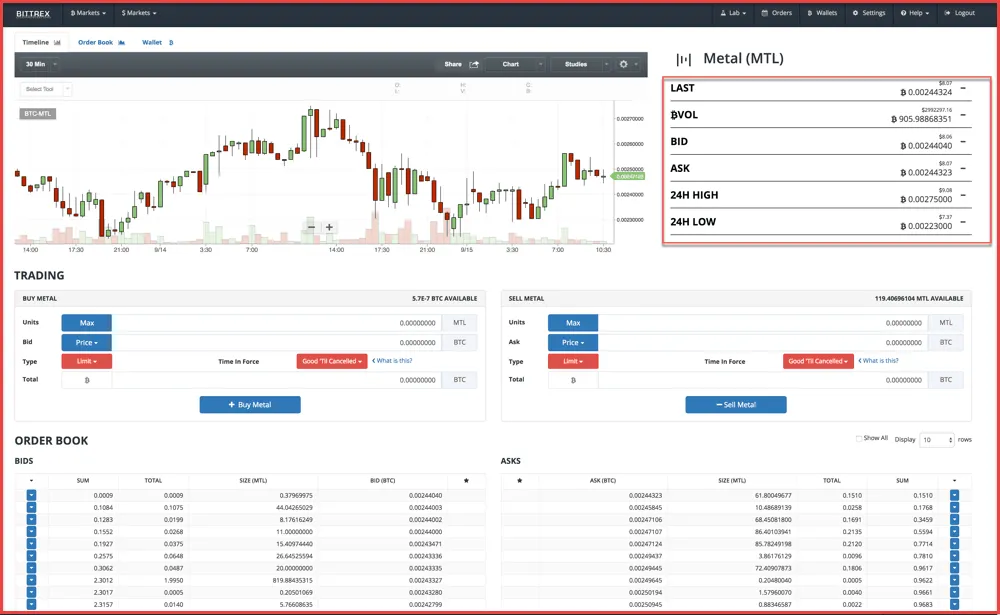Open Buy order Type Limit dropdown
This screenshot has height=615, width=1000.
pos(87,362)
